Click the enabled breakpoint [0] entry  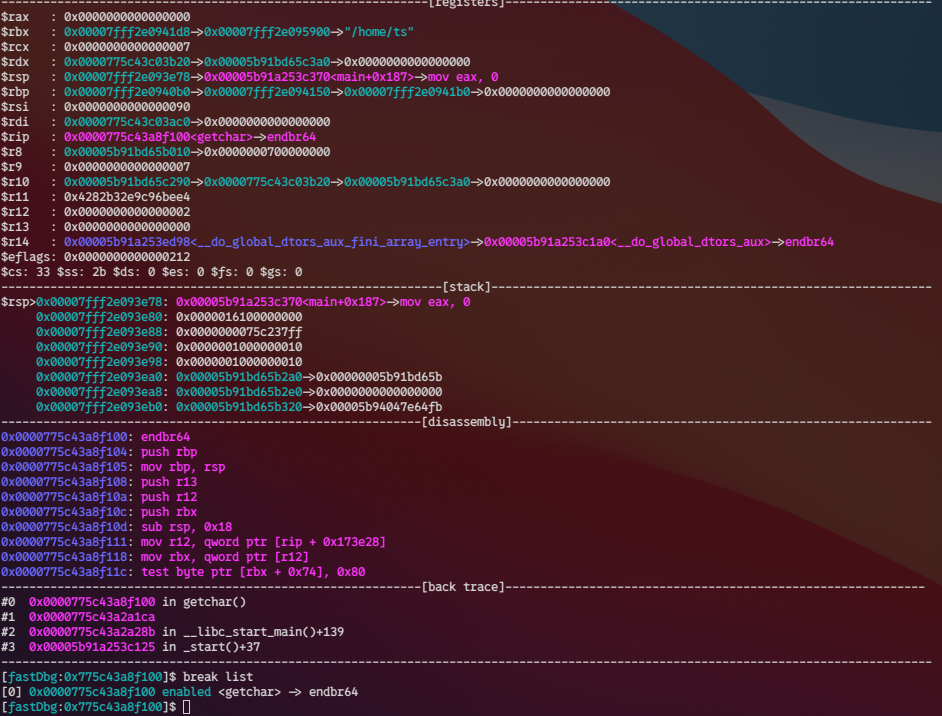[179, 692]
